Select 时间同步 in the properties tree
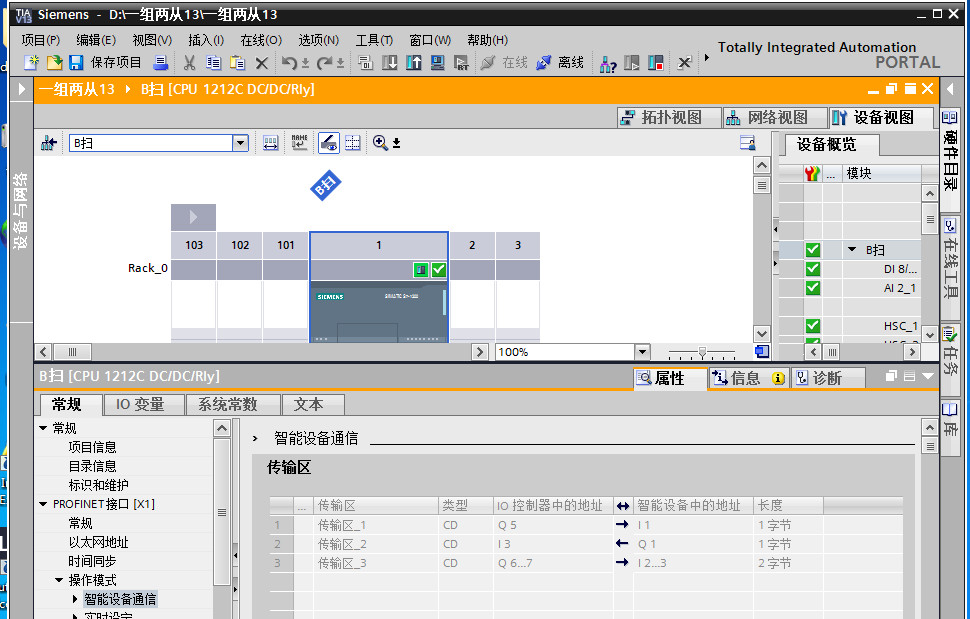970x619 pixels. click(92, 561)
